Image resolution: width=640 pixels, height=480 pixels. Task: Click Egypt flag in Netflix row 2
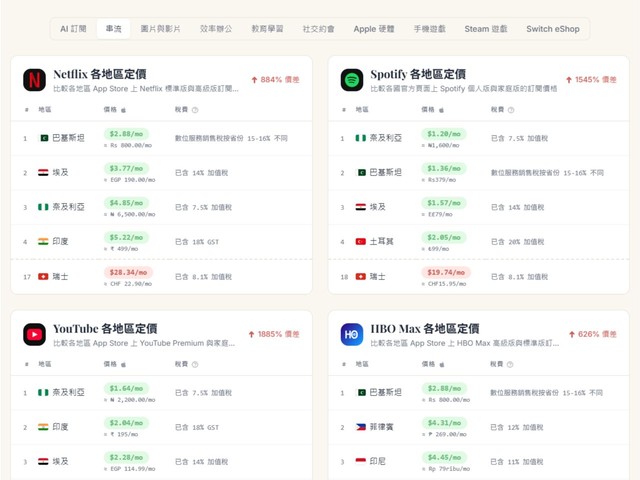(x=43, y=173)
